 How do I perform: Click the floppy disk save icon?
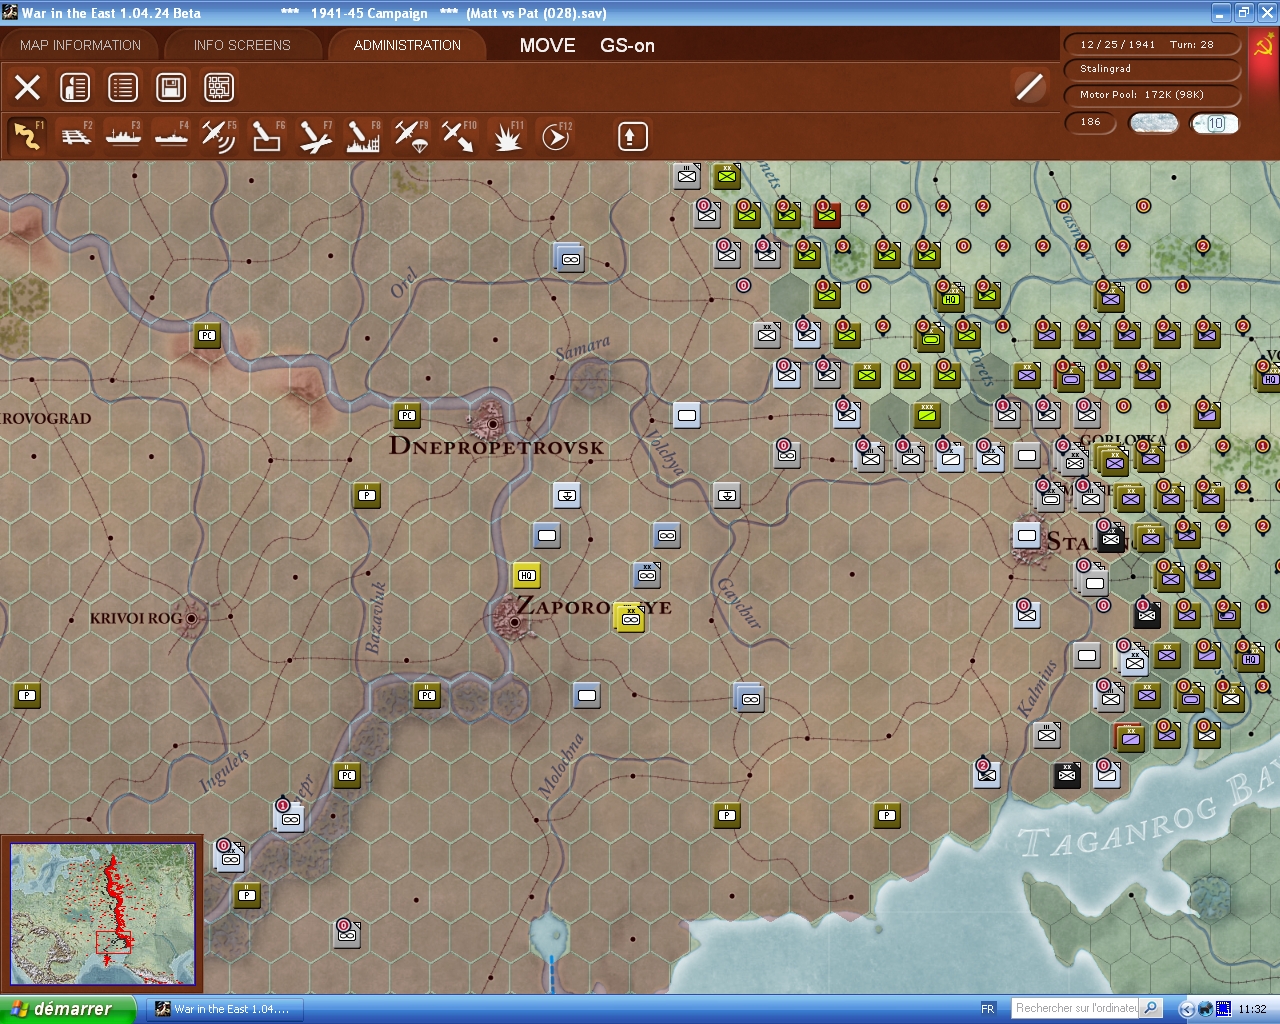click(x=171, y=87)
